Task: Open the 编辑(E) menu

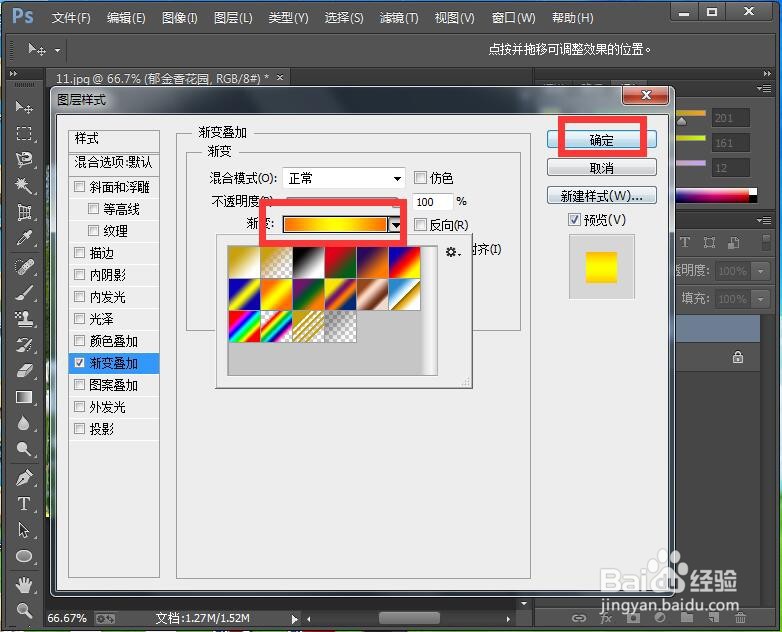Action: (126, 18)
